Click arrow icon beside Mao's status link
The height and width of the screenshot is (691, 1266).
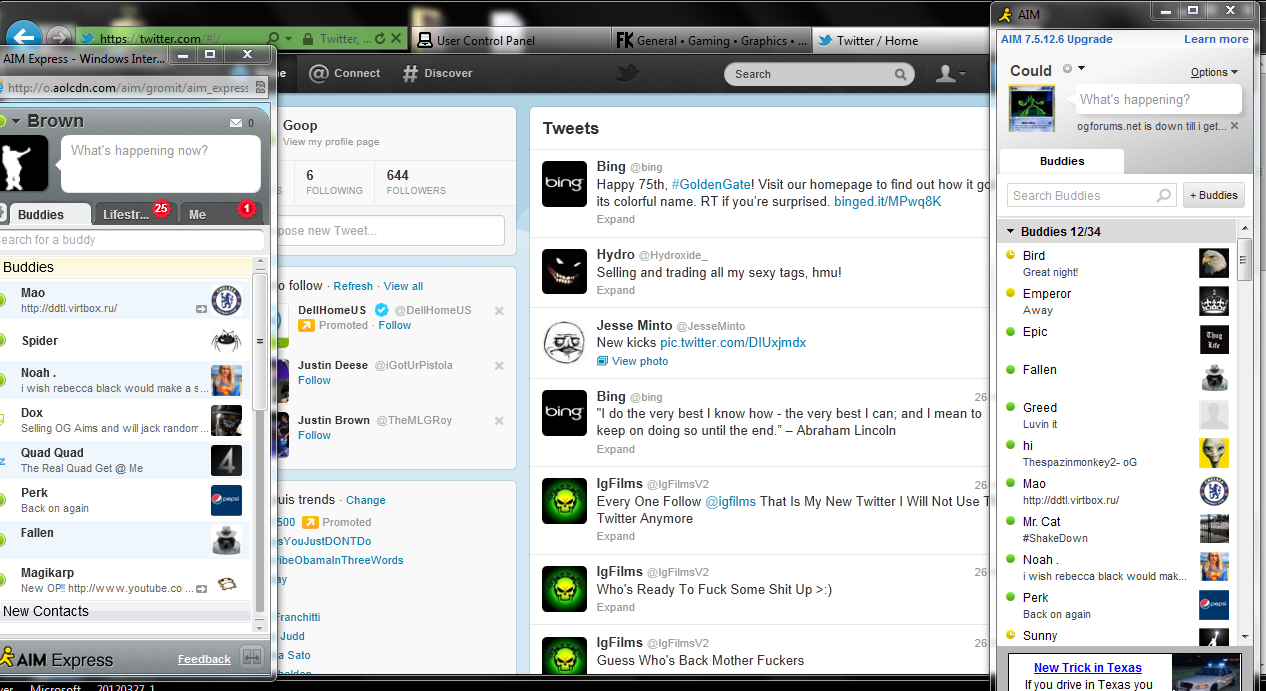(201, 309)
